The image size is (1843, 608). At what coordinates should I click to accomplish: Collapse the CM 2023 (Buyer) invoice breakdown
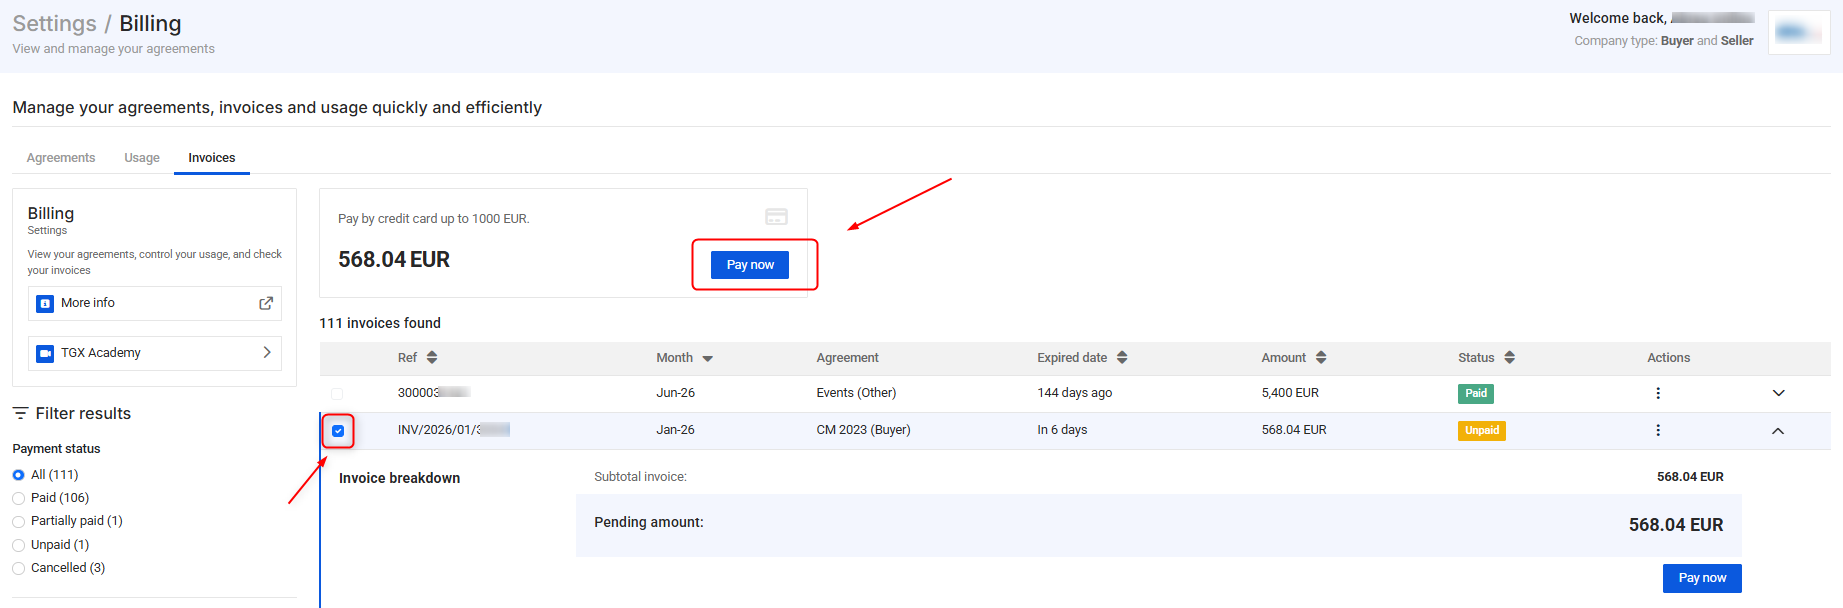(x=1778, y=431)
